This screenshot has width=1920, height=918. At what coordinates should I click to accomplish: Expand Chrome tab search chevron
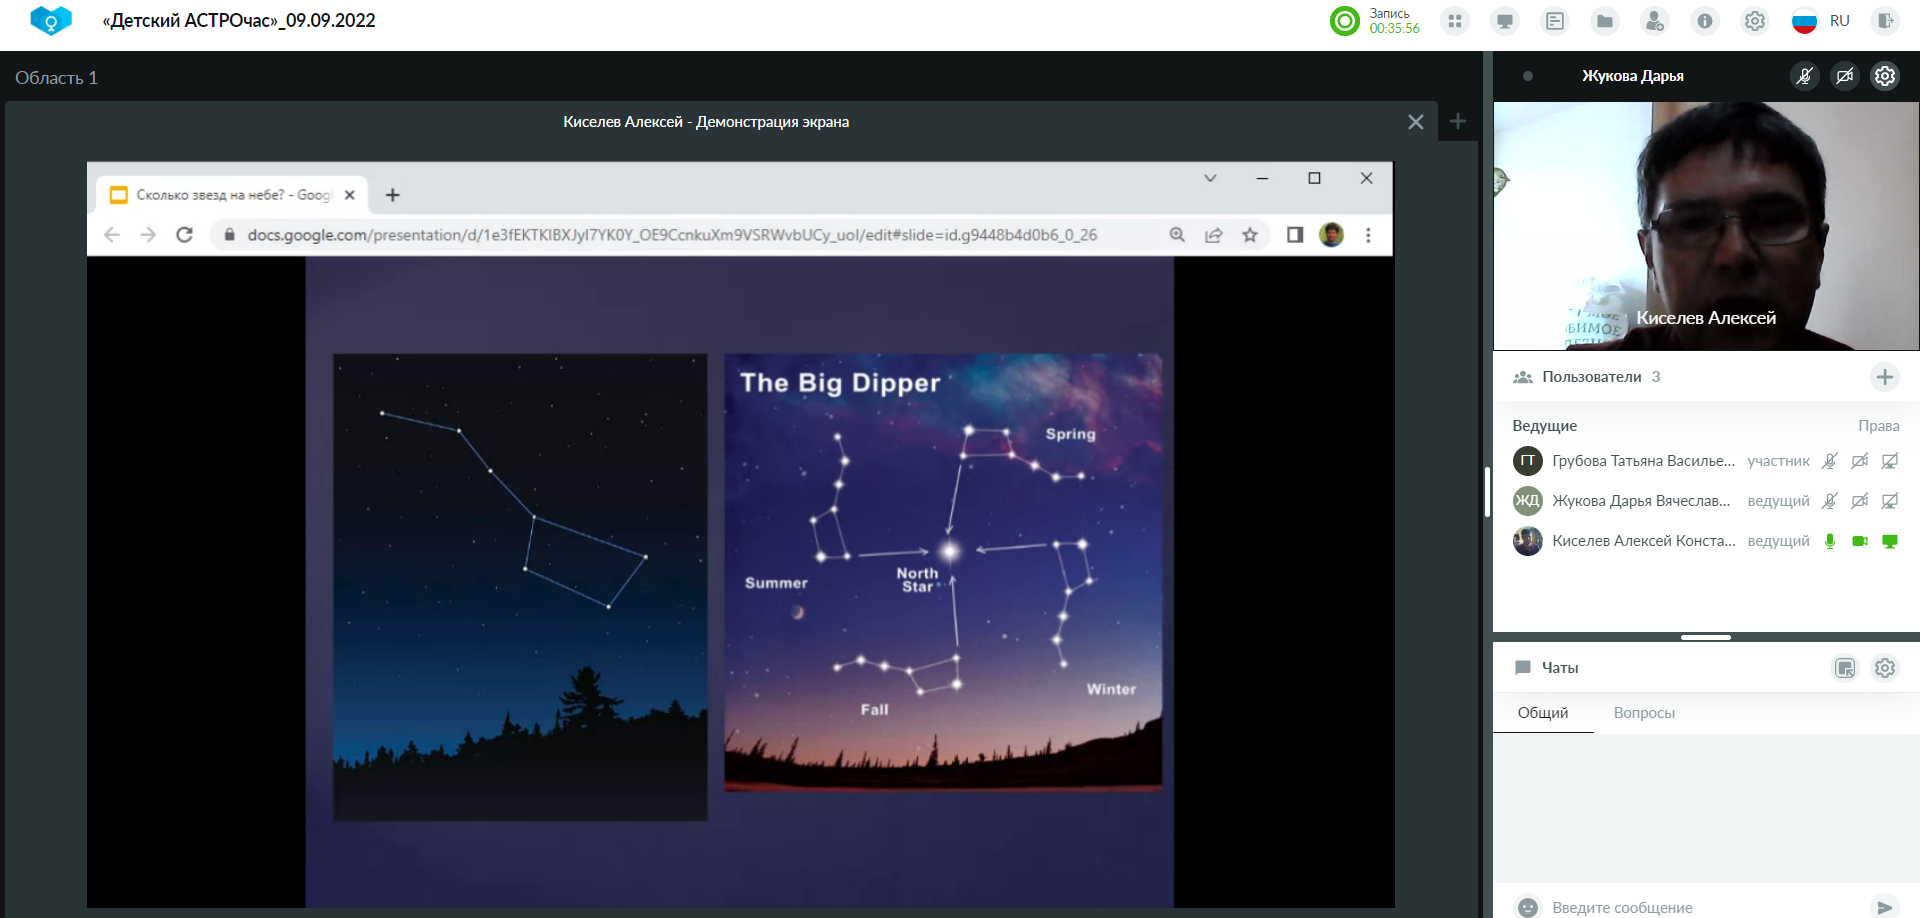pos(1210,178)
